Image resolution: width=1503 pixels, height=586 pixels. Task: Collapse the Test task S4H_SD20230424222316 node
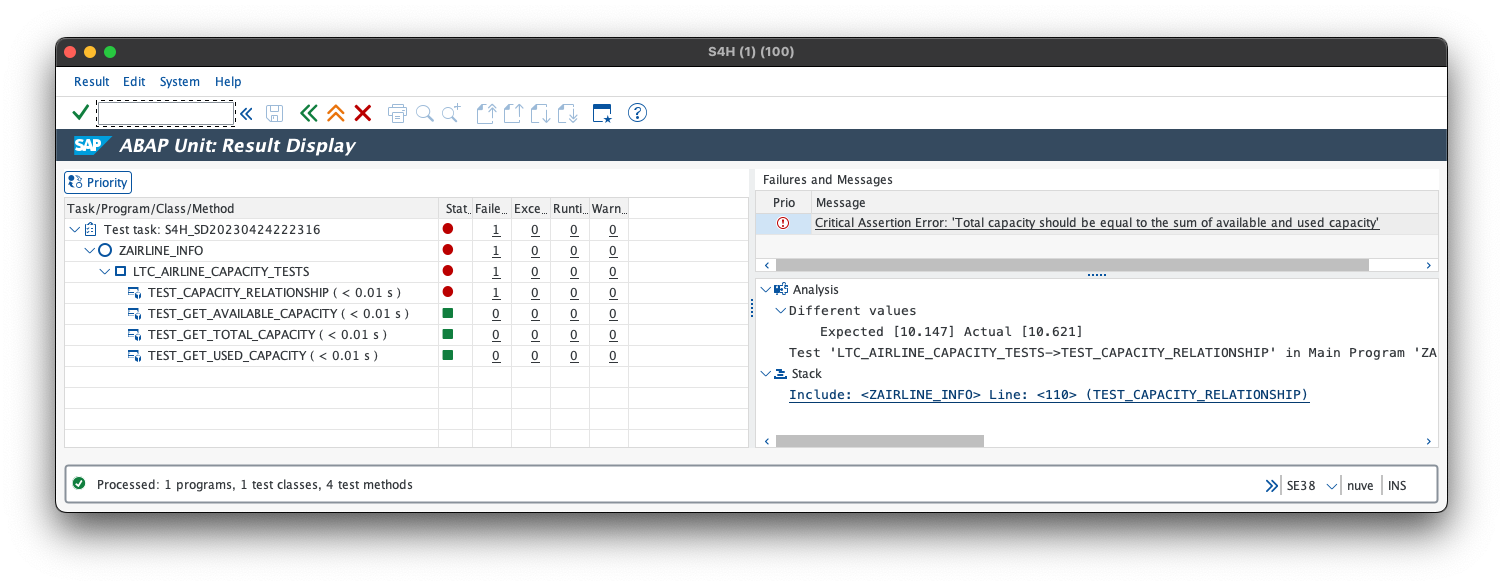(75, 229)
